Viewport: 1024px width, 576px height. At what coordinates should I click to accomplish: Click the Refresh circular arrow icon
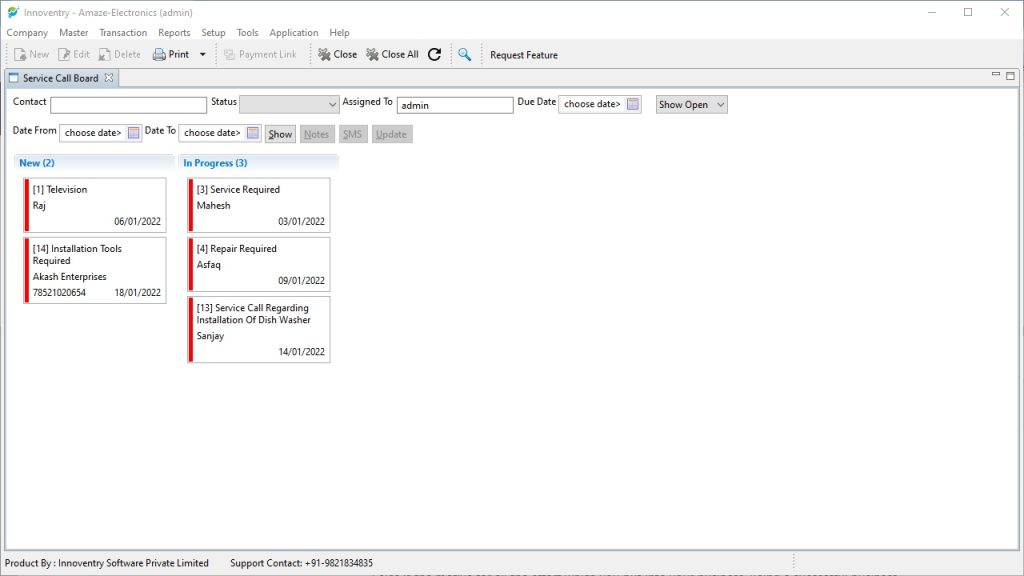coord(434,55)
